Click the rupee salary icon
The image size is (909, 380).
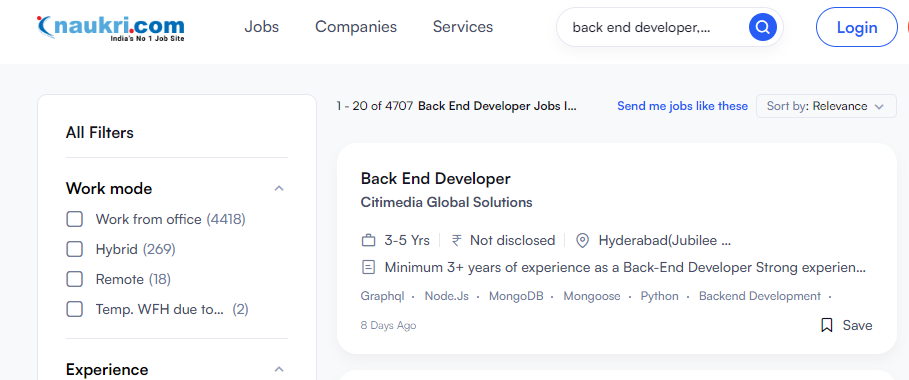pos(457,240)
